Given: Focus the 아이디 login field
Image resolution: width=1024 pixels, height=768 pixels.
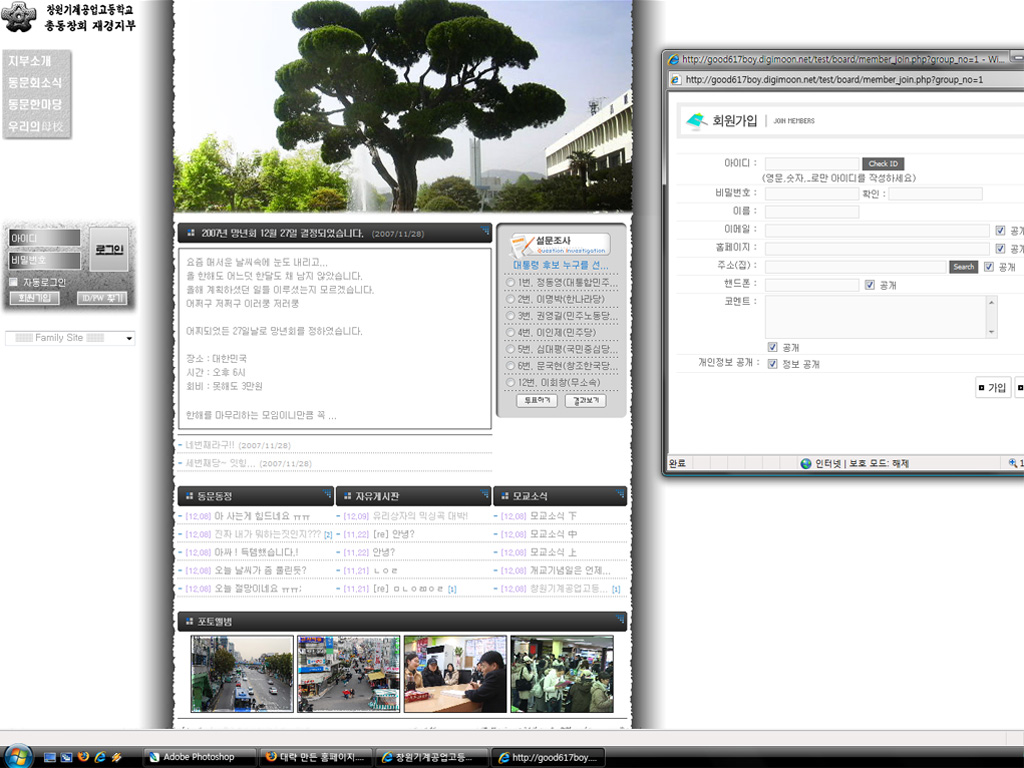Looking at the screenshot, I should 44,238.
